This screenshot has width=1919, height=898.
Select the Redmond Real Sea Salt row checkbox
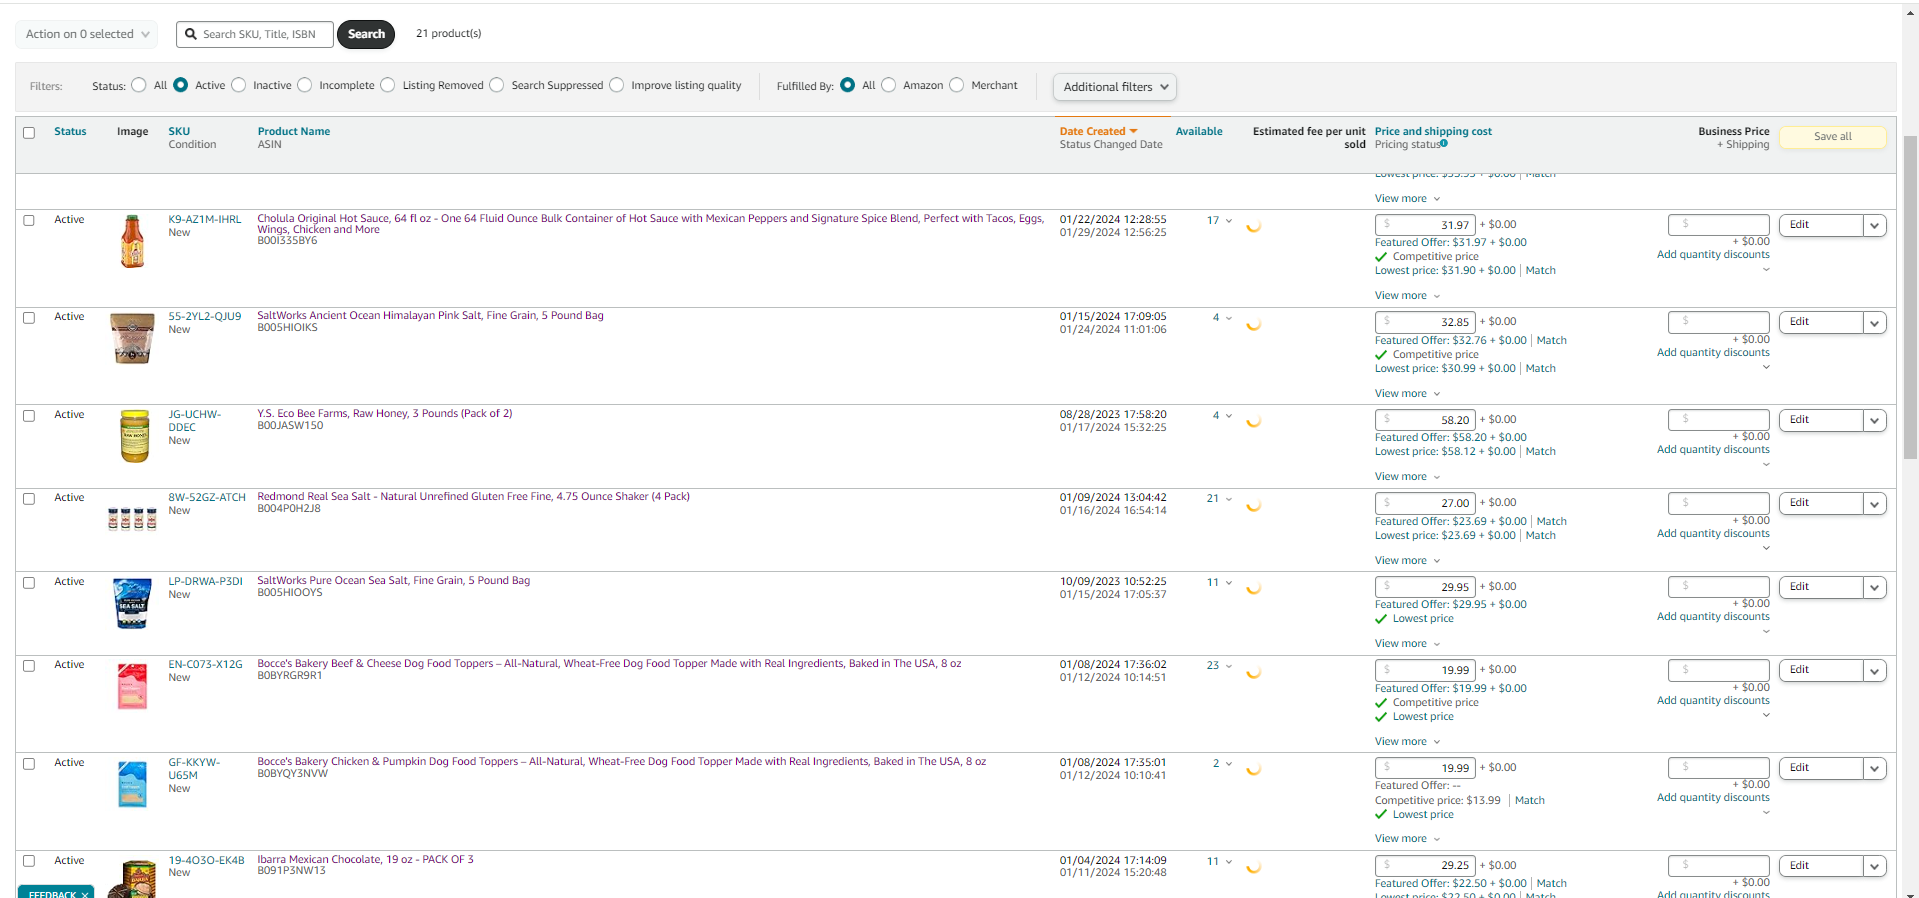click(x=29, y=499)
